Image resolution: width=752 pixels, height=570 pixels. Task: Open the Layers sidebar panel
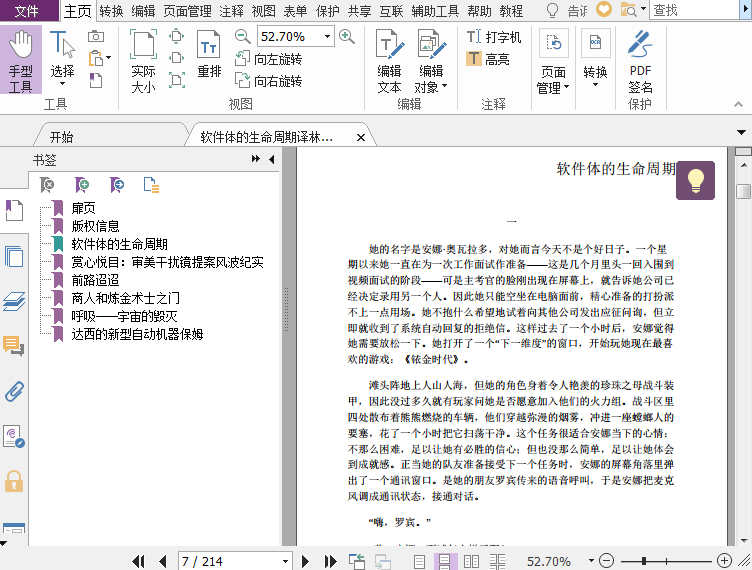coord(14,301)
